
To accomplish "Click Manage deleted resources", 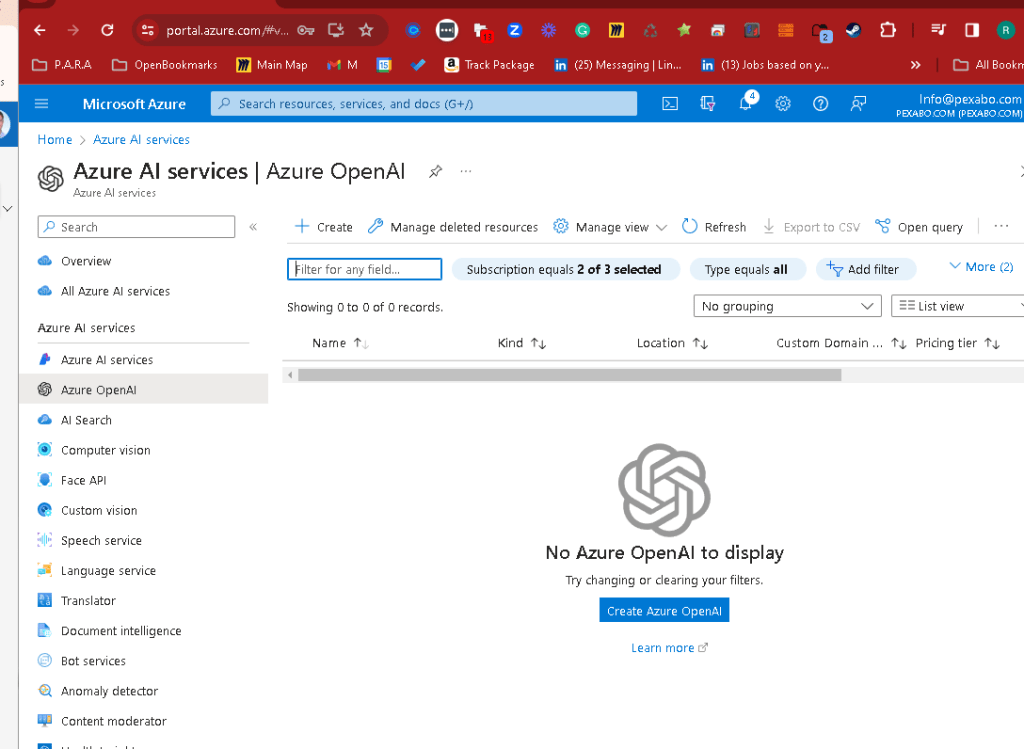I will [x=453, y=227].
